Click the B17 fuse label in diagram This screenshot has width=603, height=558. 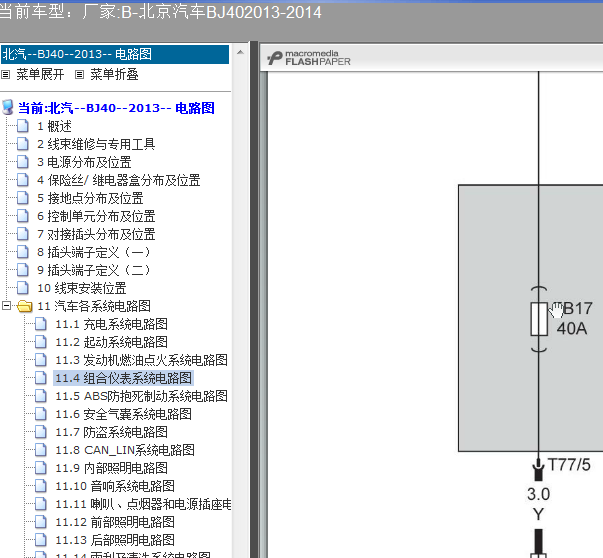pos(578,308)
